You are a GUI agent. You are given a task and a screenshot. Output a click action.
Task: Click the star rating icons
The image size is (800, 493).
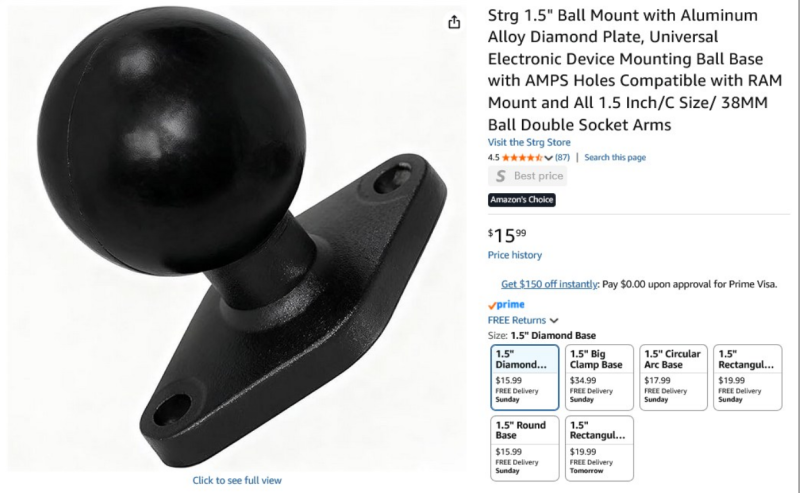point(522,158)
